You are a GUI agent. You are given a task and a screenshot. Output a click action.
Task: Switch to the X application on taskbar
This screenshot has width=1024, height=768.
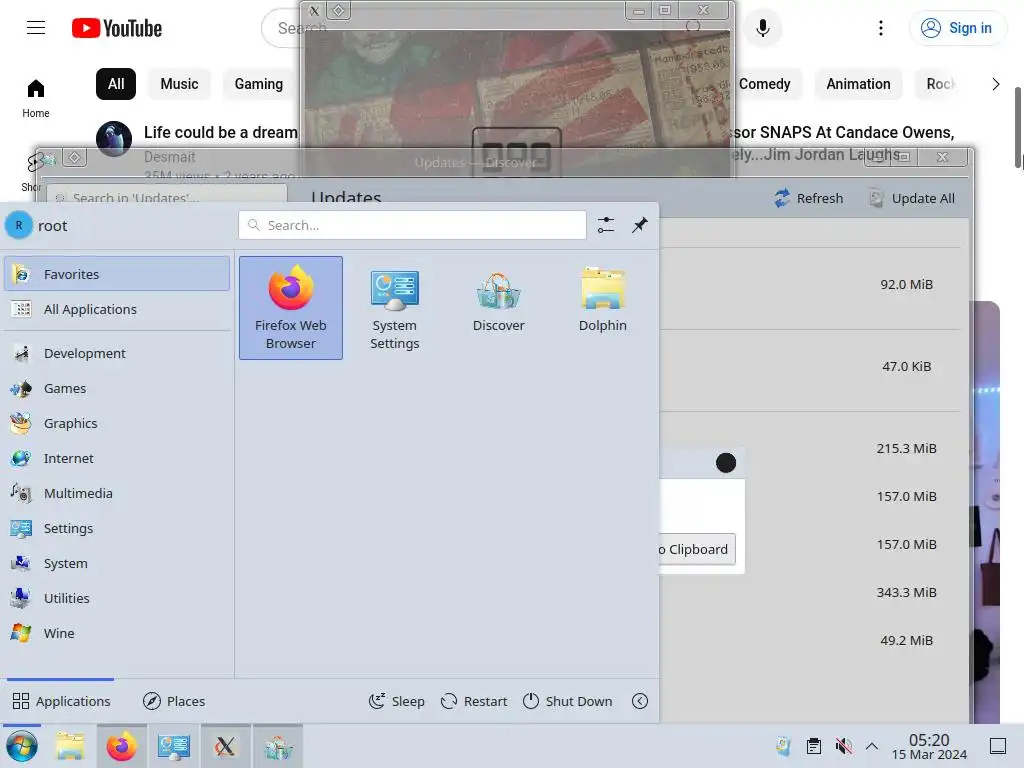point(225,746)
